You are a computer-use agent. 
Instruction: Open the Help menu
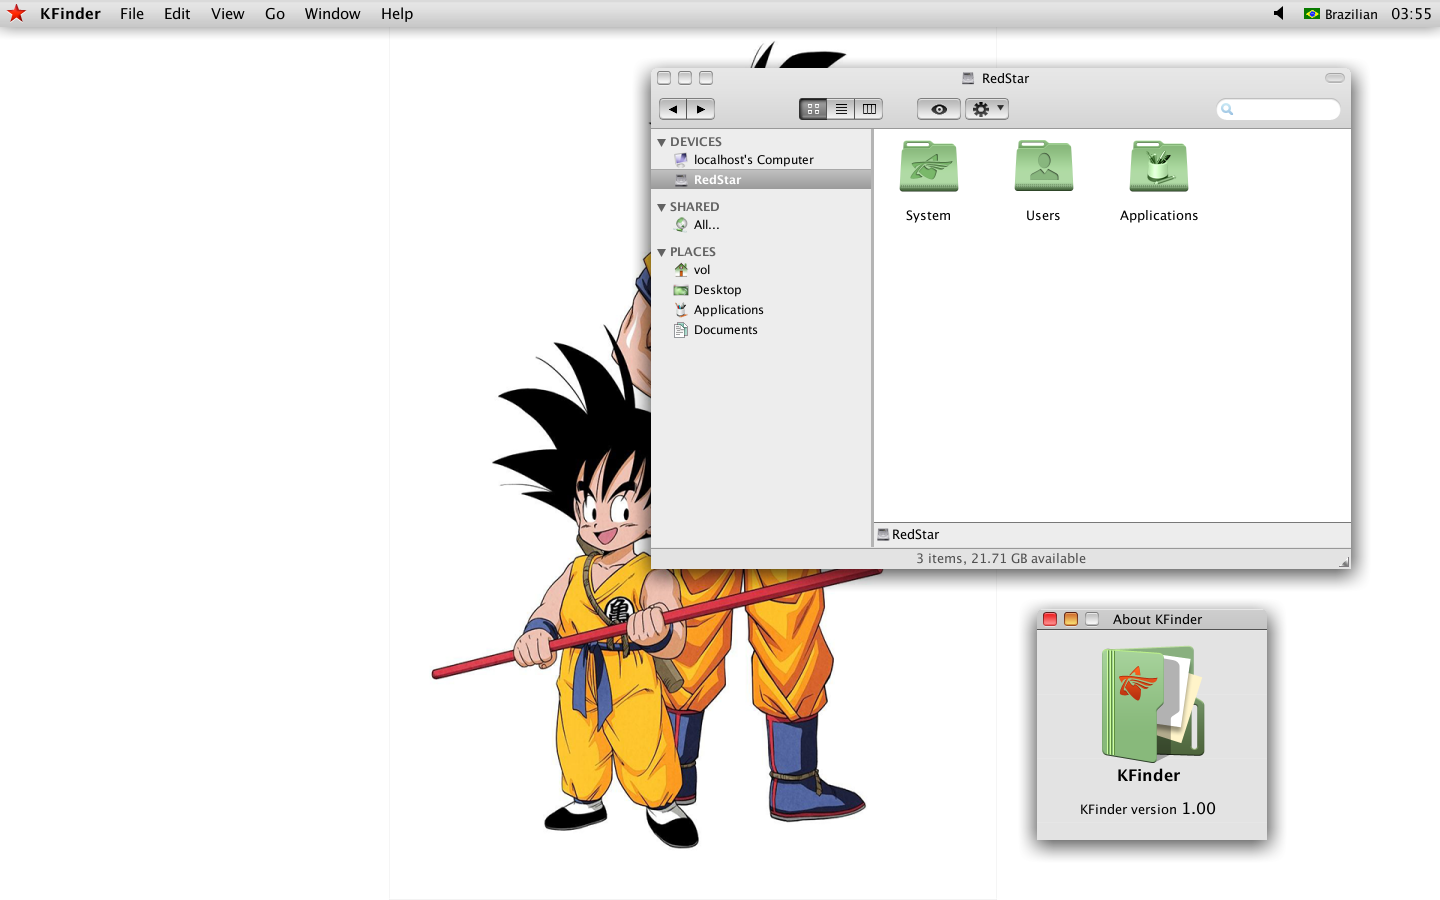point(397,14)
